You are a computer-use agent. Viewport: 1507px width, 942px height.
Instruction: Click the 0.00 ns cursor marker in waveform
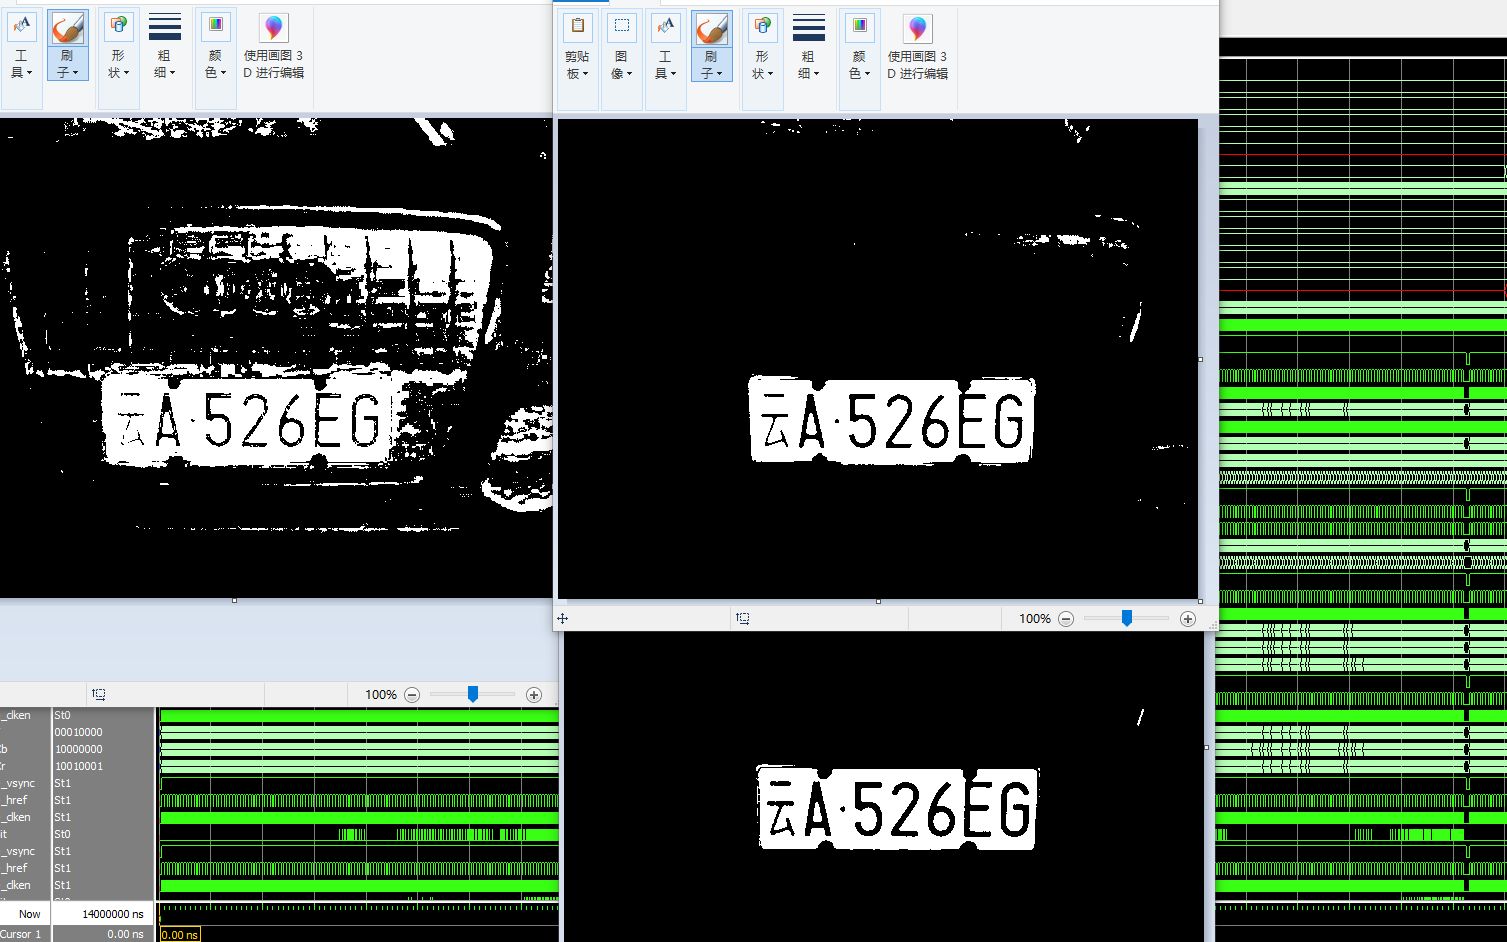tap(179, 935)
